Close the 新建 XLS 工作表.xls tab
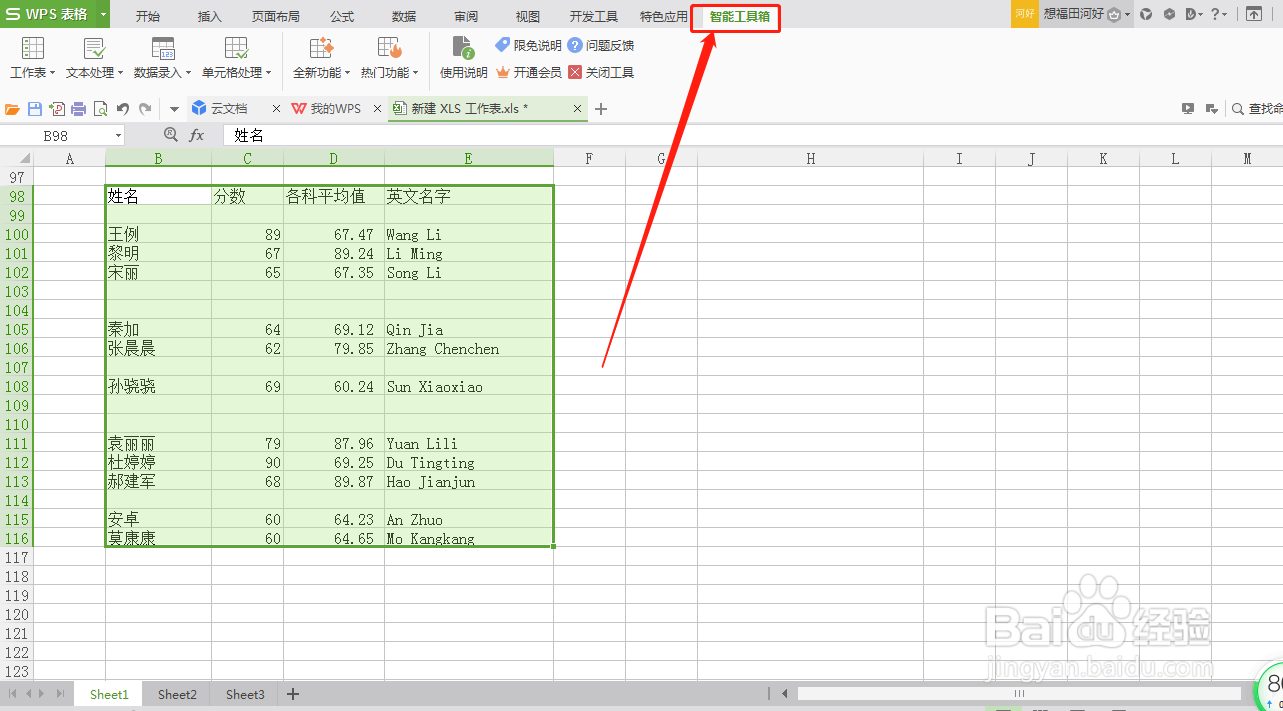The image size is (1283, 711). 578,109
